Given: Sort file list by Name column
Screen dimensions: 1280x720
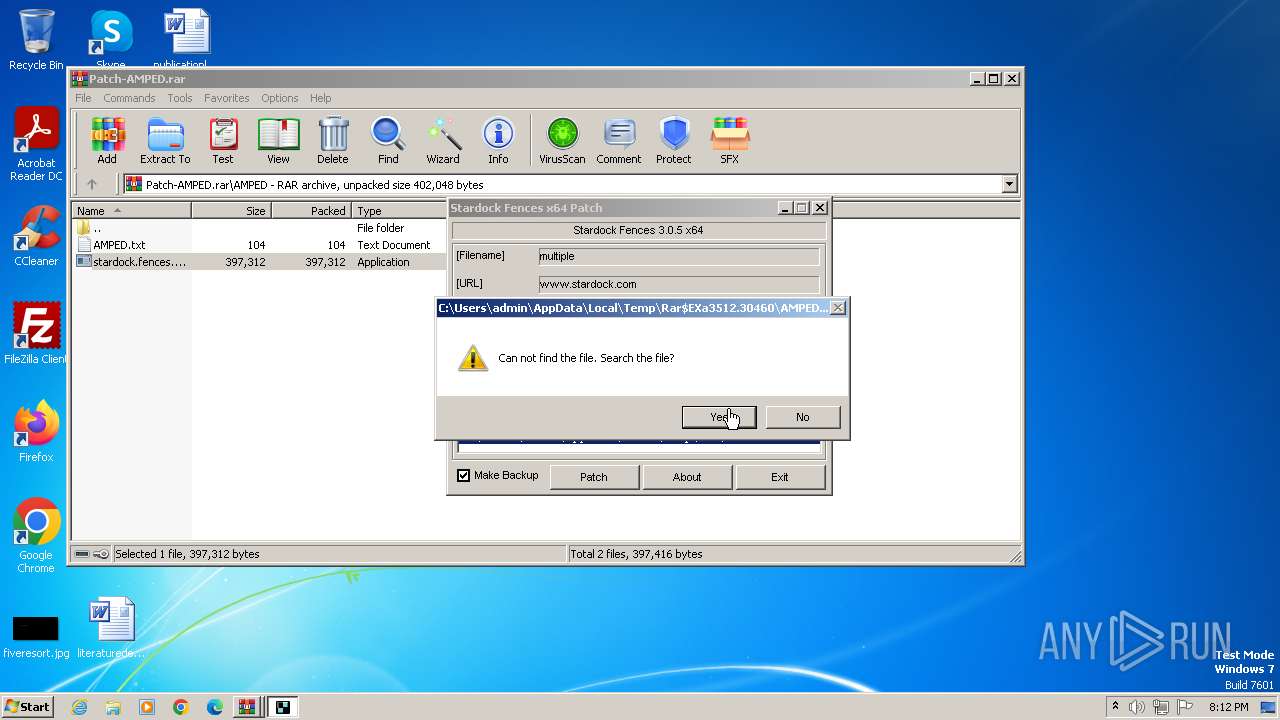Looking at the screenshot, I should (x=132, y=210).
